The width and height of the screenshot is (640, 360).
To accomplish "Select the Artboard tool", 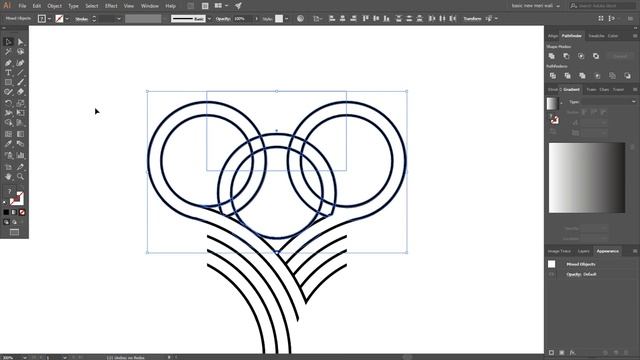I will [x=8, y=167].
